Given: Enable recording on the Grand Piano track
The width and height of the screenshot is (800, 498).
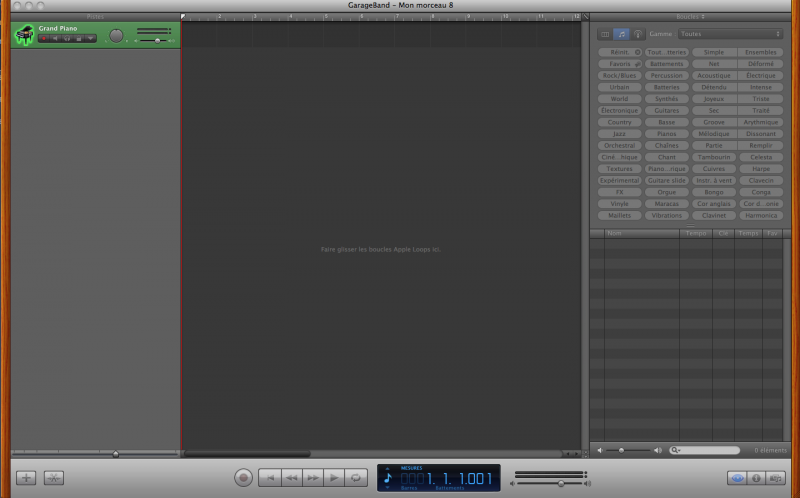Looking at the screenshot, I should (44, 39).
